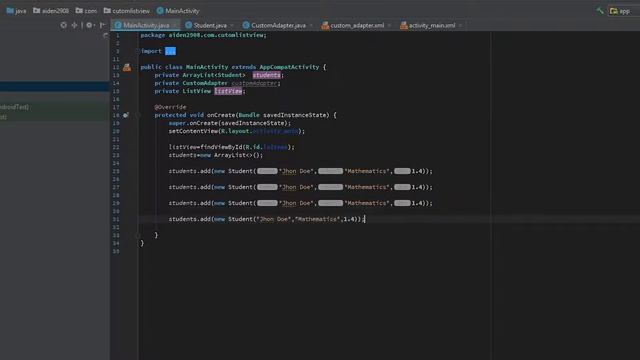Open the MainActivity class breadcrumb
This screenshot has height=360, width=640.
tap(178, 11)
